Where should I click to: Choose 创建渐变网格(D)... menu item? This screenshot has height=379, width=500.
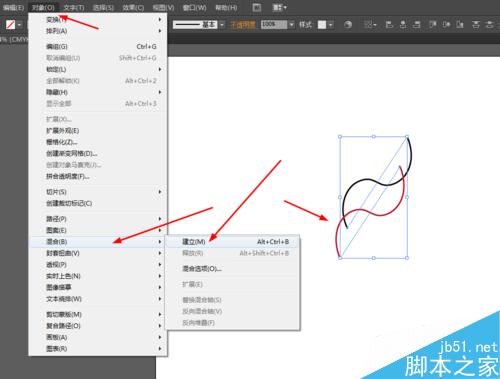98,154
